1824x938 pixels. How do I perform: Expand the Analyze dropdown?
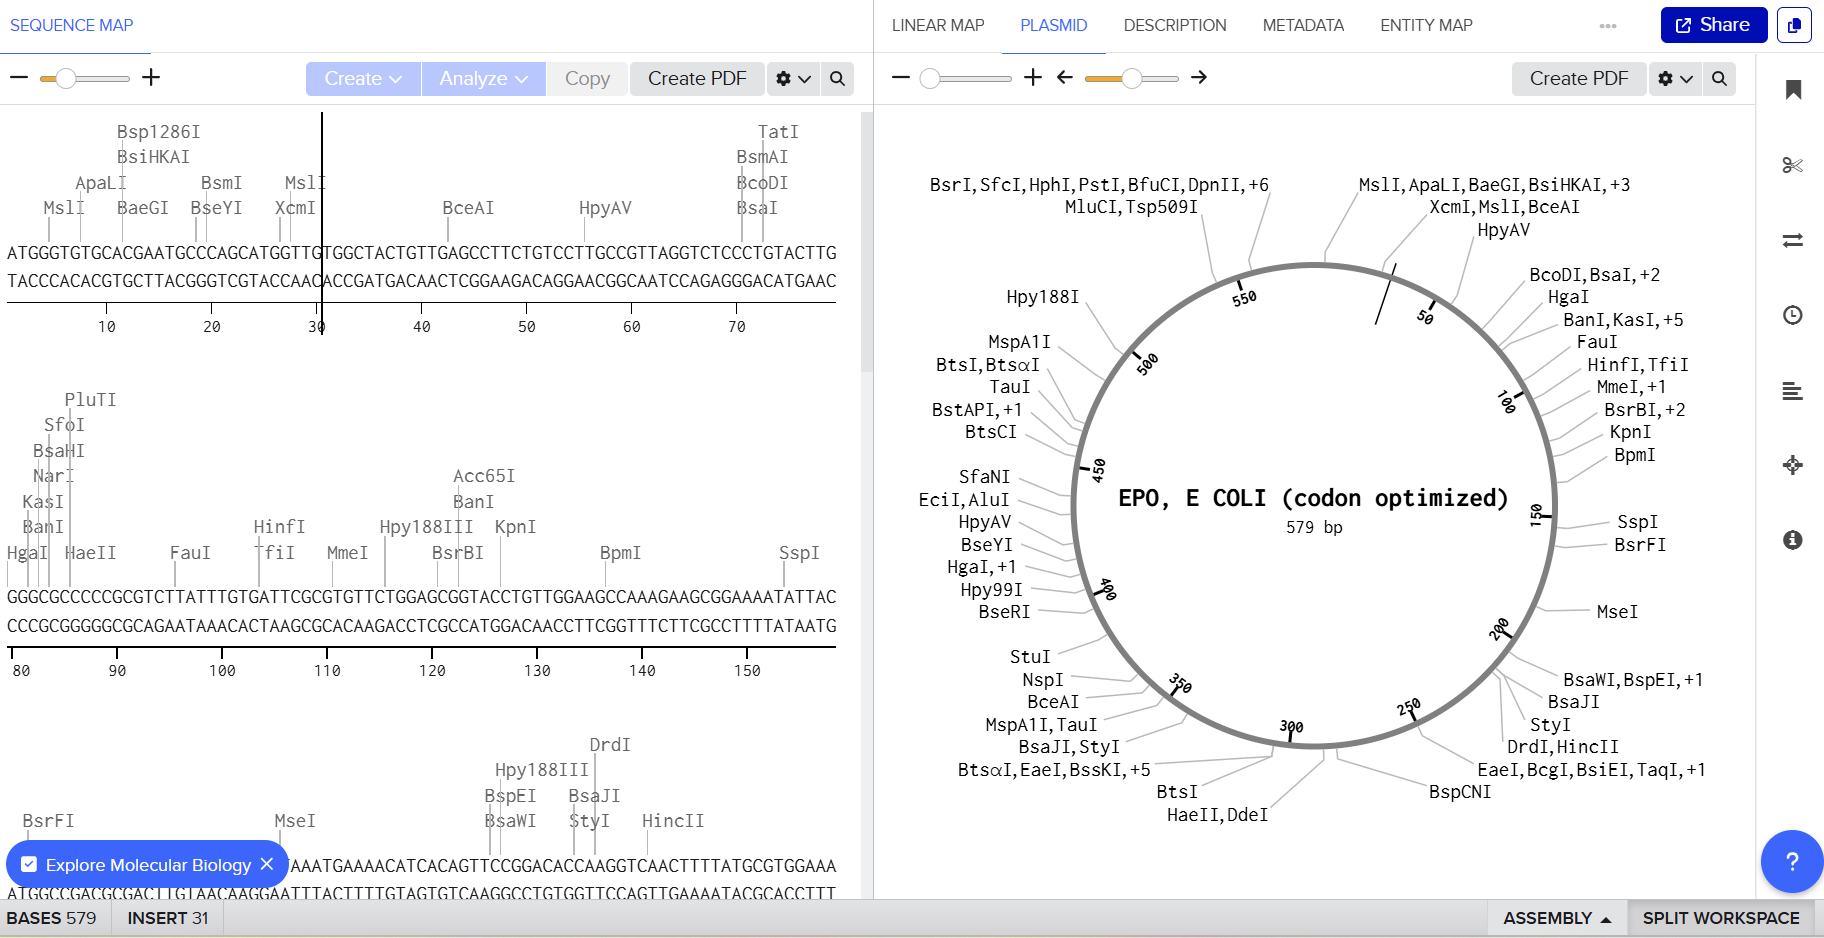(483, 78)
